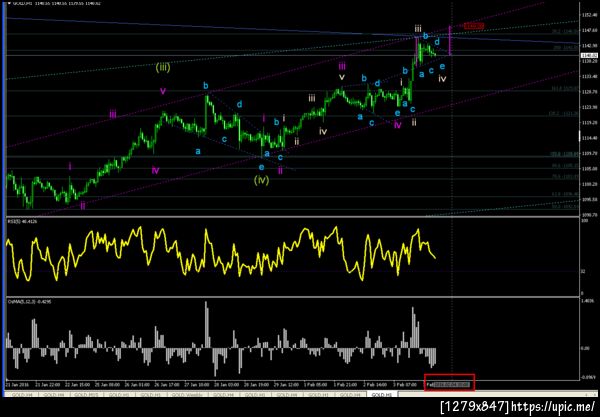Click the GOLD,H1 chart title triangle icon
Screen dimensions: 600x417
(9, 3)
